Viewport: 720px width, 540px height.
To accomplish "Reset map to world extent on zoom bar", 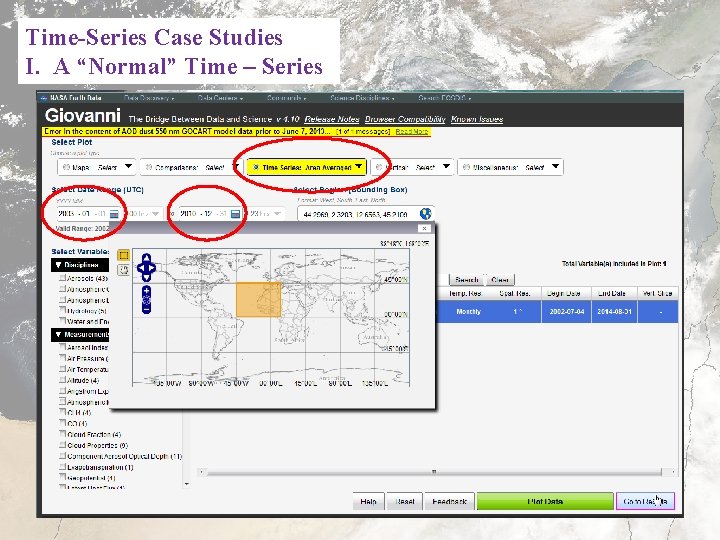I will click(x=146, y=300).
